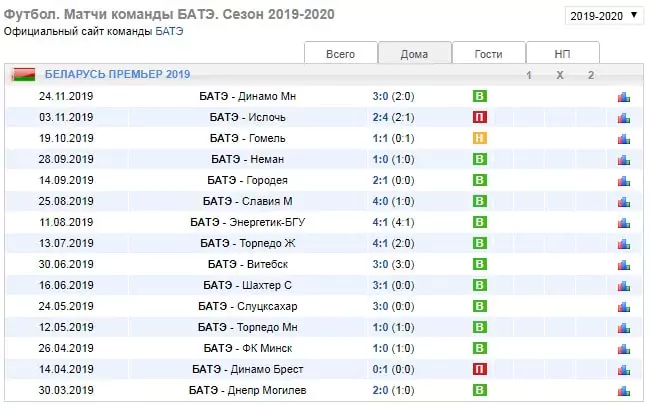Viewport: 650px width, 408px height.
Task: Click the column header X
Action: point(560,75)
